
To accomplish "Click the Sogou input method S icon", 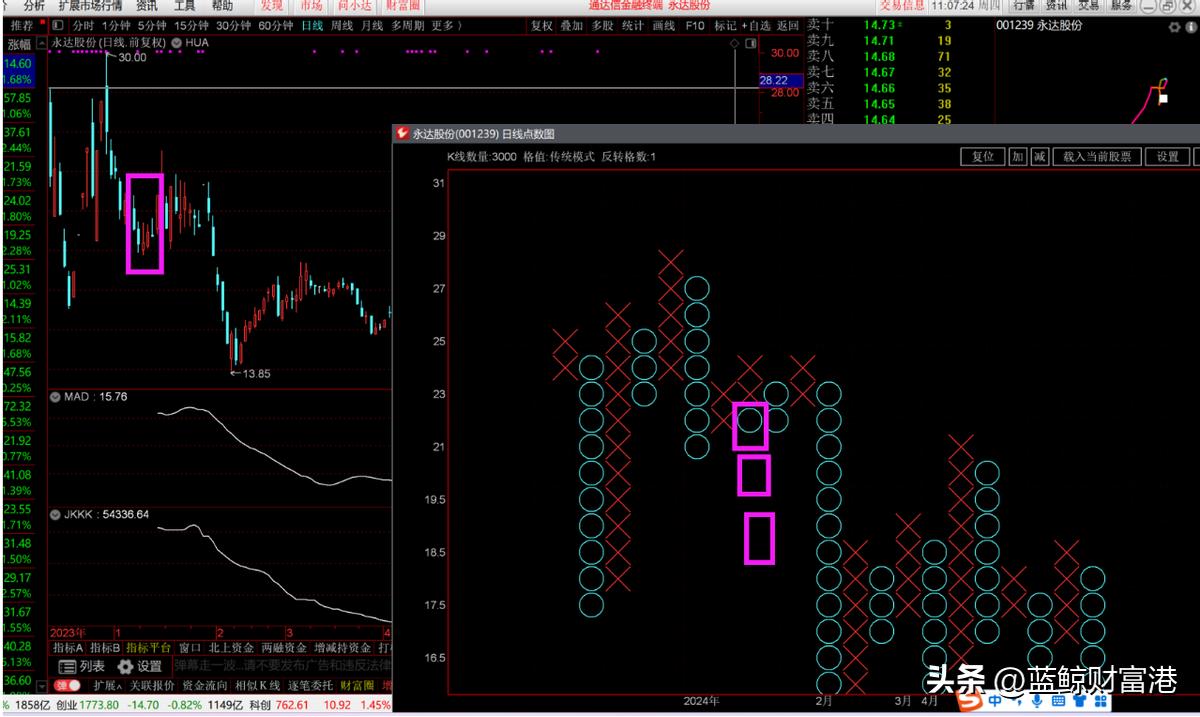I will point(969,702).
